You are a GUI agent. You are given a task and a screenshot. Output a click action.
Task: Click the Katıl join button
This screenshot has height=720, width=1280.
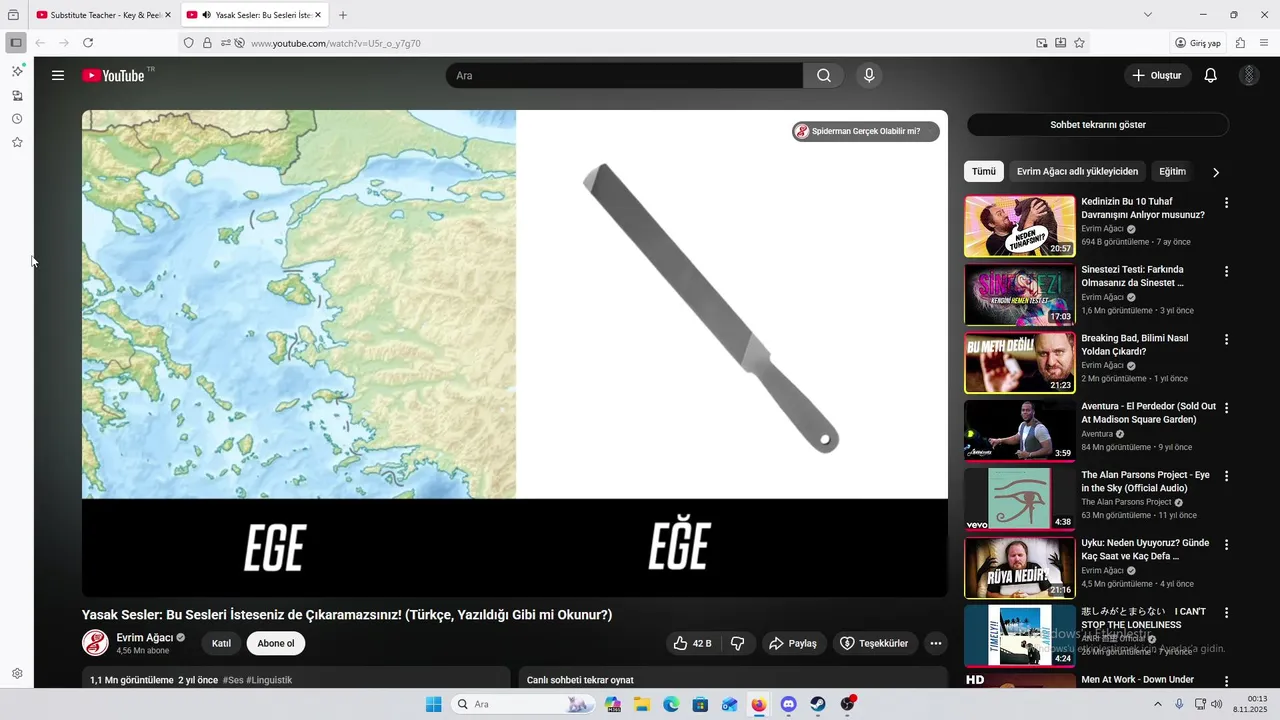pyautogui.click(x=221, y=643)
